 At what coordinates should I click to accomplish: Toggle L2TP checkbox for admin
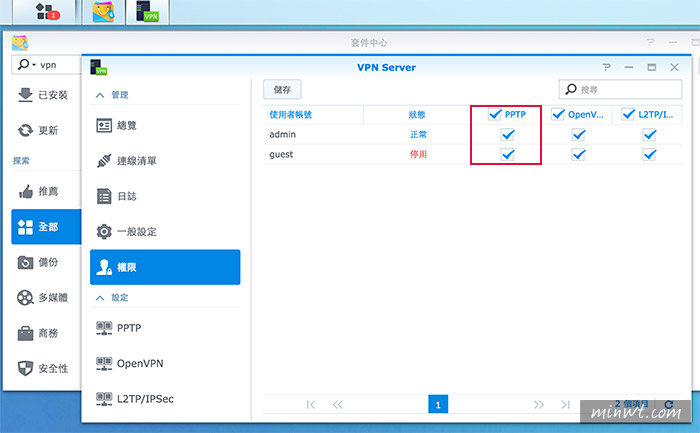point(650,134)
